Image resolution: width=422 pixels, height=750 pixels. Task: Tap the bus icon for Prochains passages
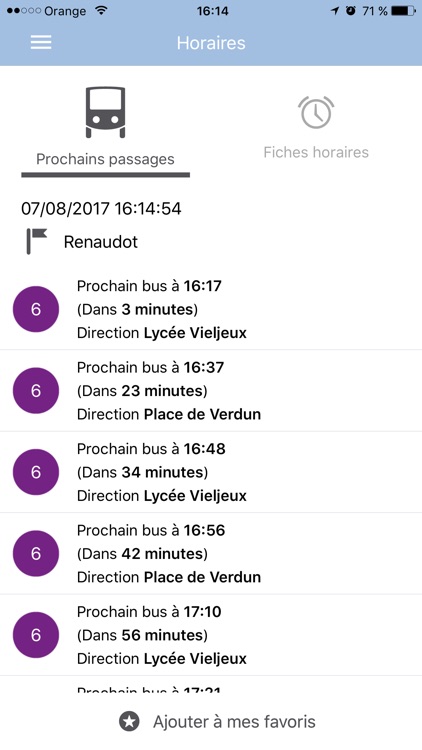click(x=105, y=112)
